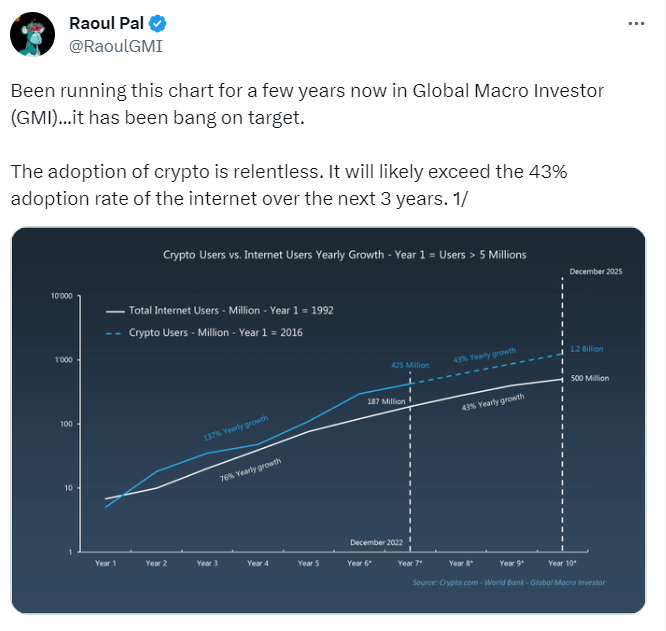The height and width of the screenshot is (631, 666).
Task: Click the 425 Million data label
Action: coord(410,366)
